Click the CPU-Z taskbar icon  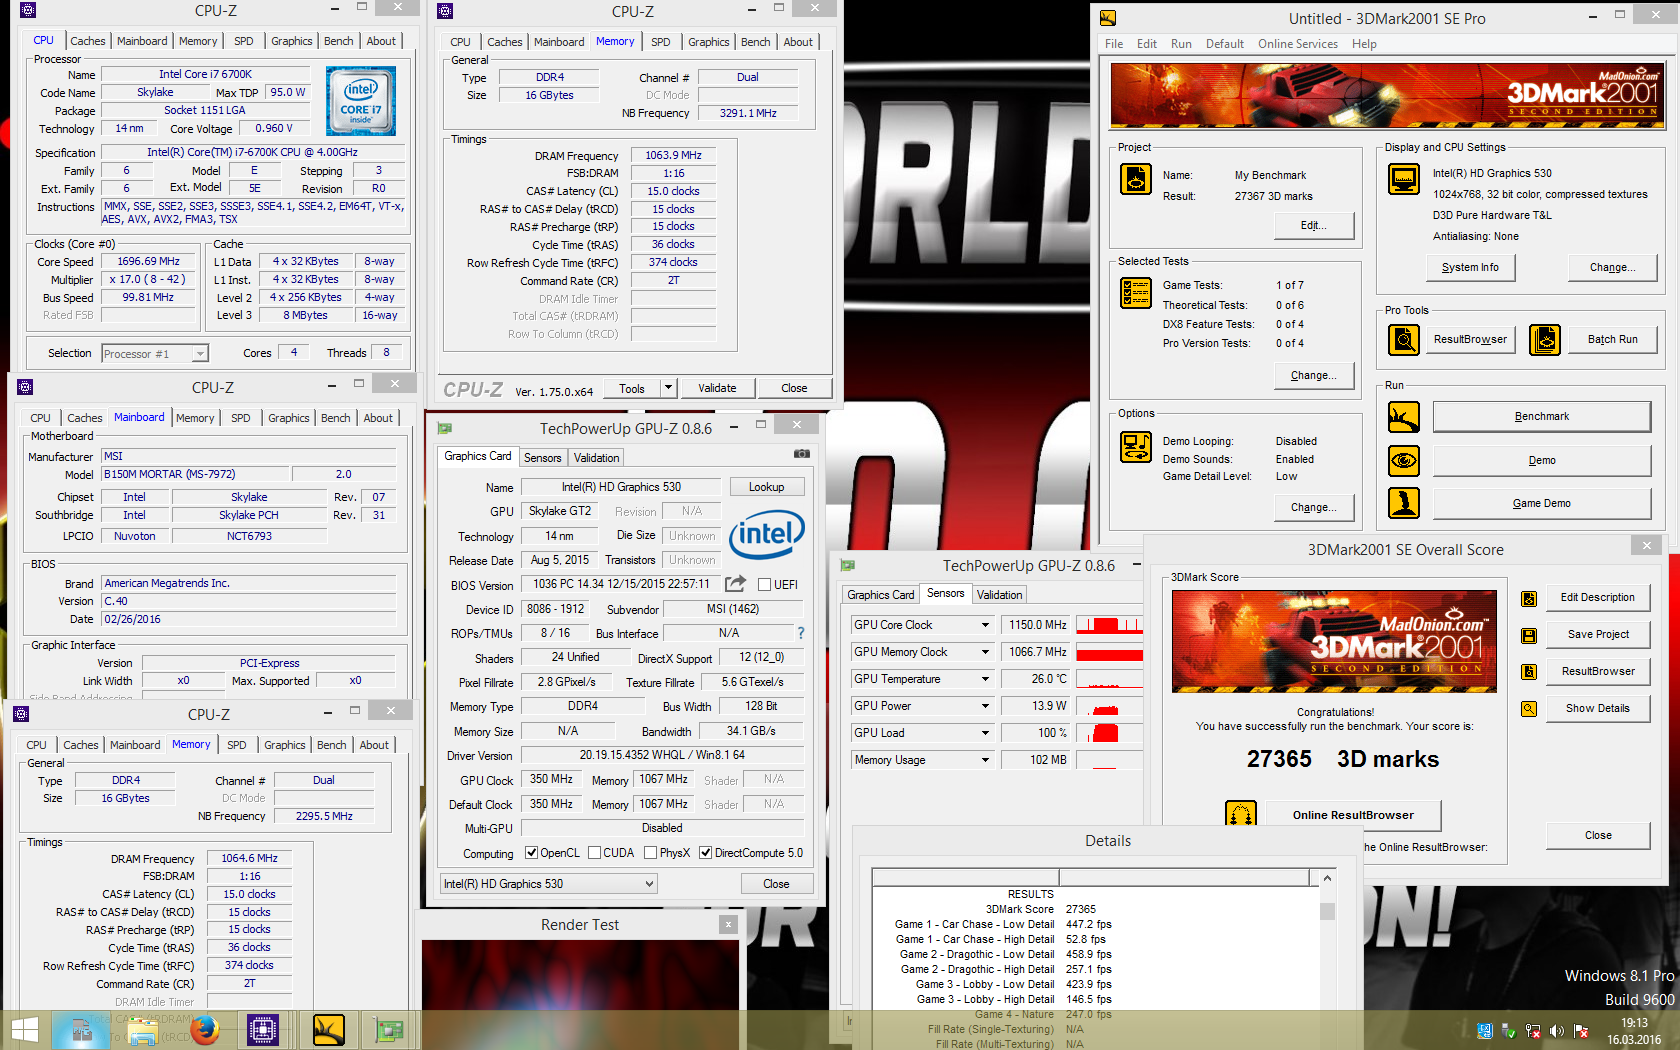tap(262, 1029)
